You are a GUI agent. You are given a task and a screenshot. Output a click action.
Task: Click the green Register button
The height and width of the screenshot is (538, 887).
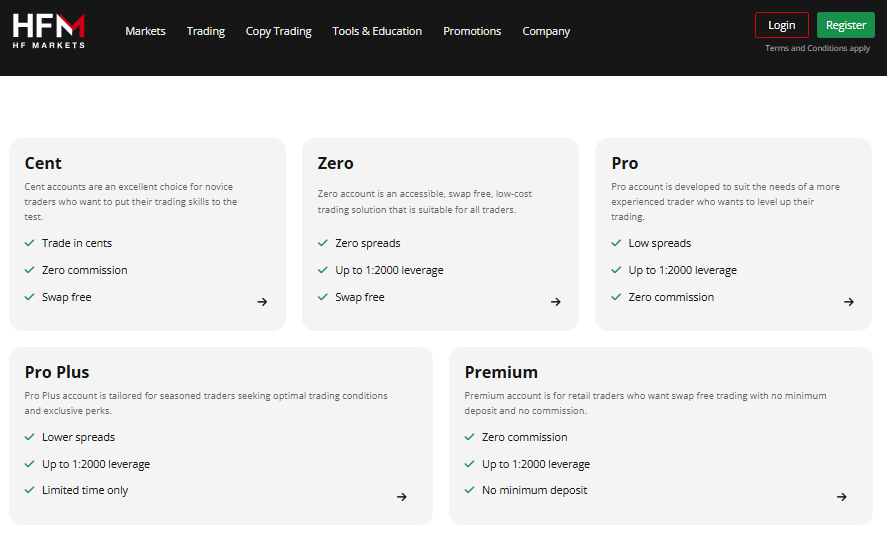(x=846, y=25)
